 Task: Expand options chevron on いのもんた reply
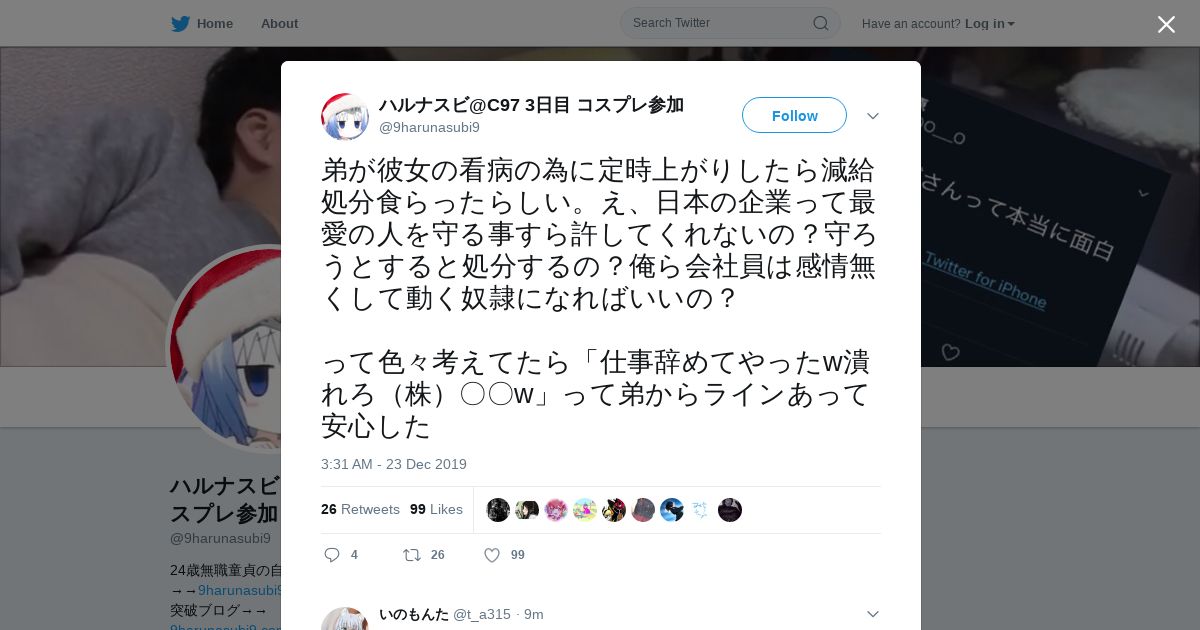[873, 614]
